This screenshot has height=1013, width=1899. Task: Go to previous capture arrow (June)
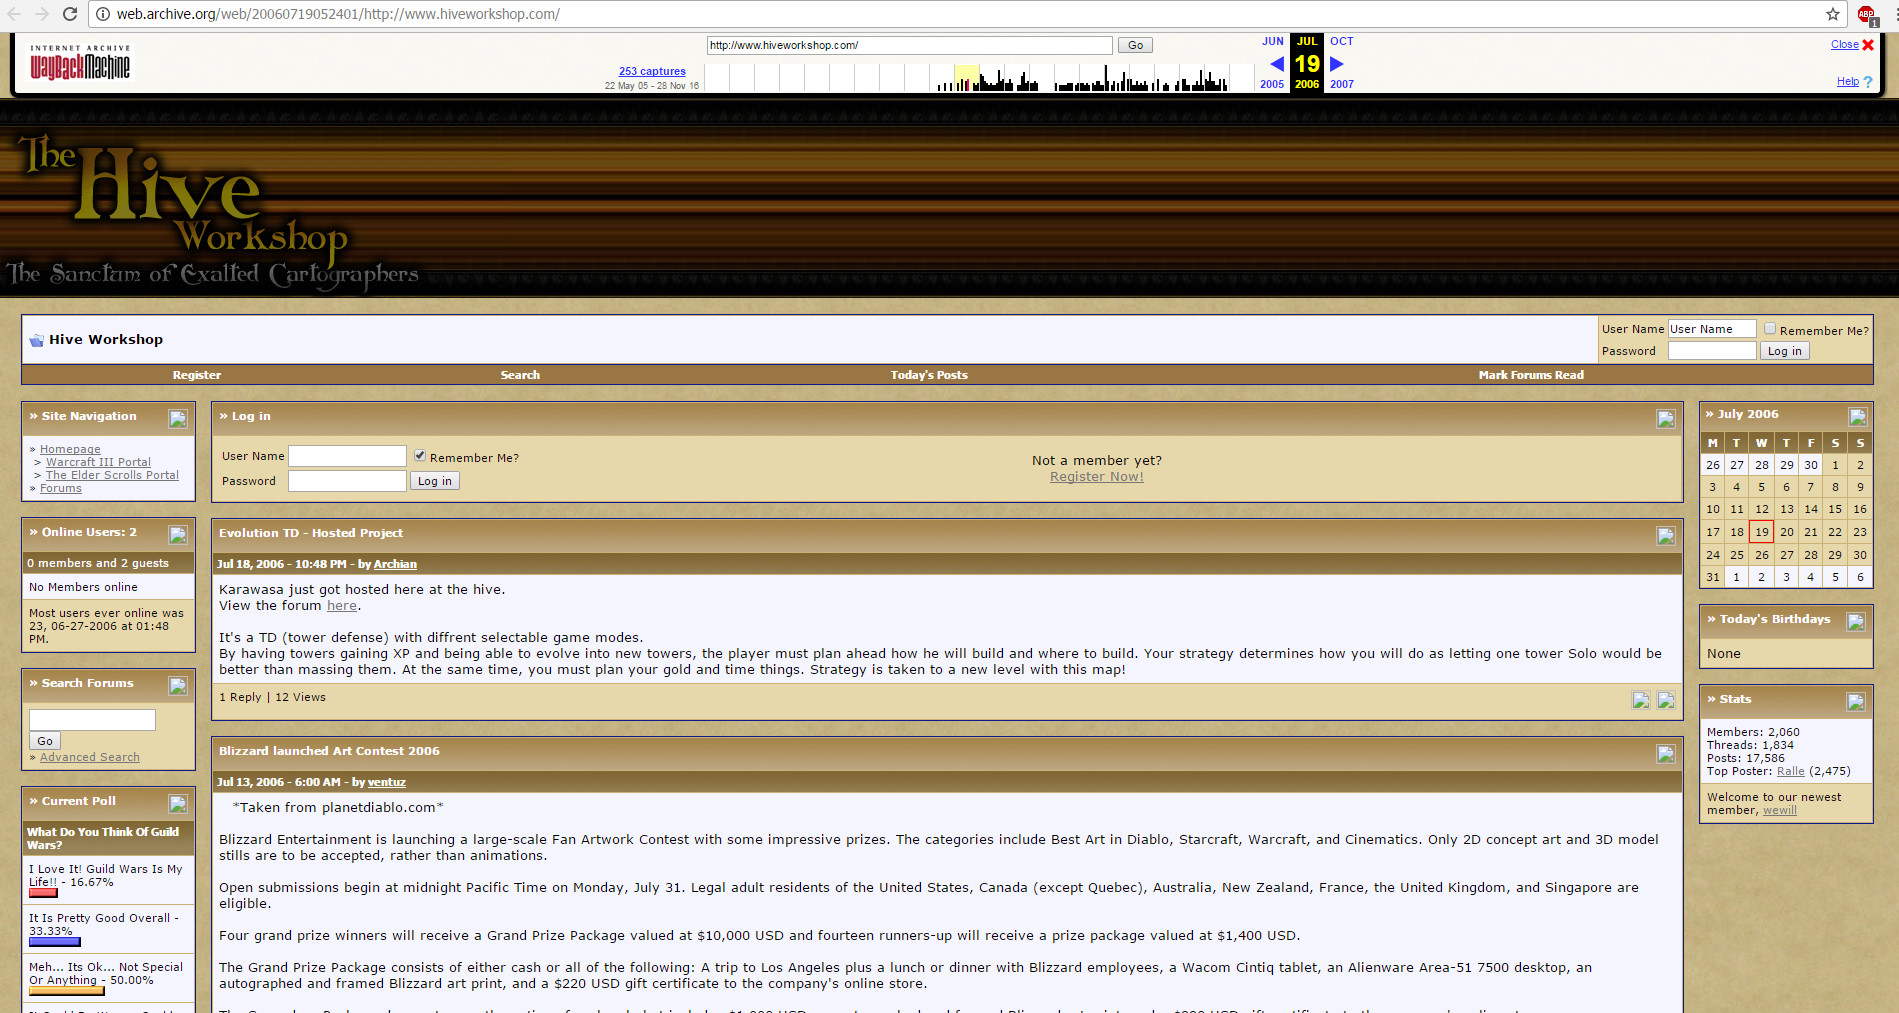(1276, 64)
